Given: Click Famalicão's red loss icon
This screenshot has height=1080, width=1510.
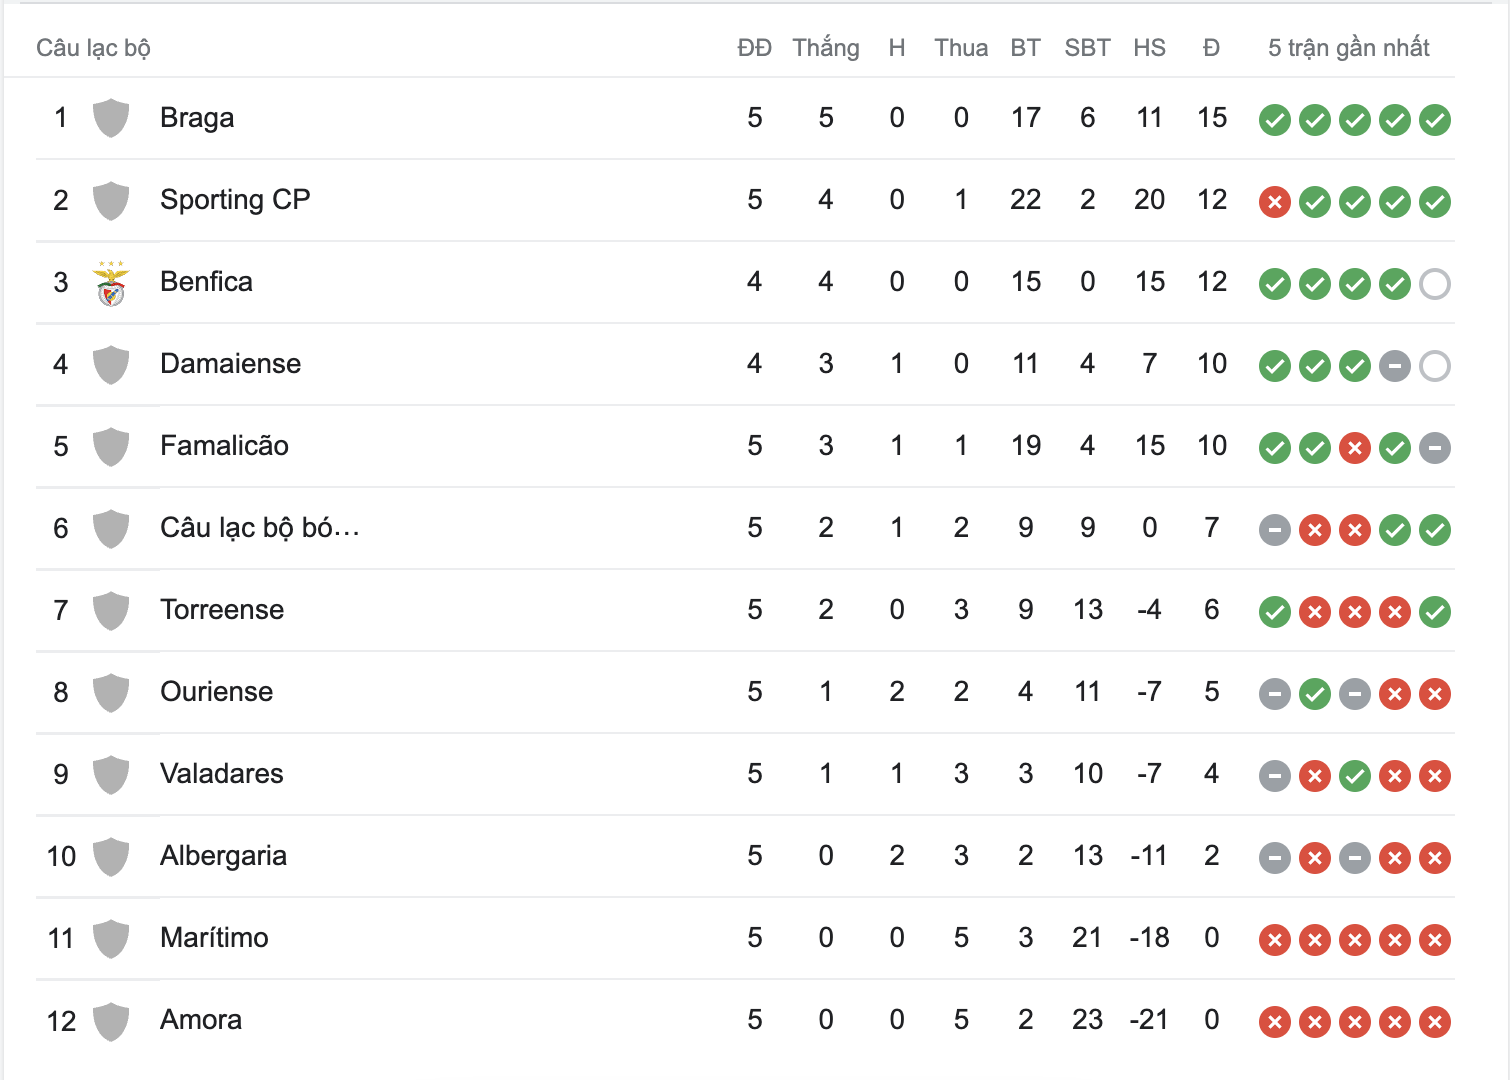Looking at the screenshot, I should point(1354,448).
